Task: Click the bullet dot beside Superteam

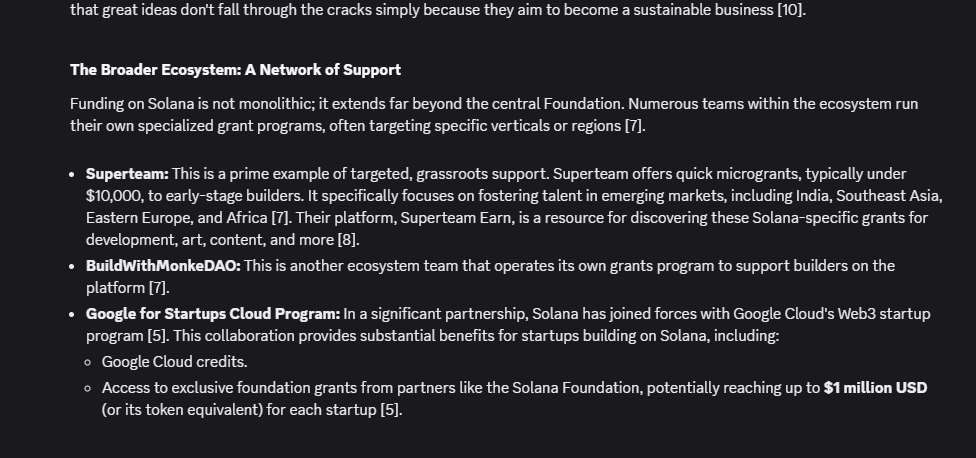Action: click(72, 175)
